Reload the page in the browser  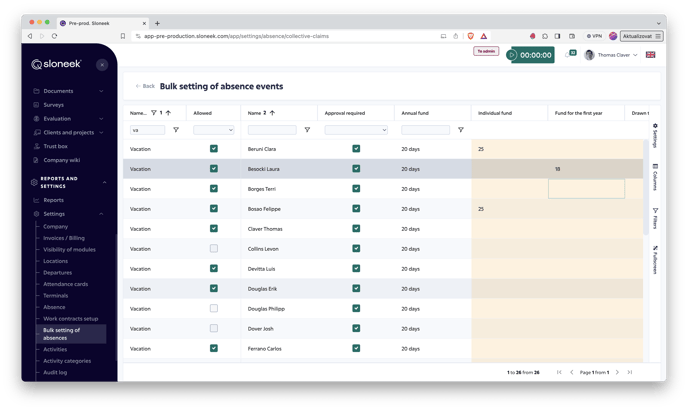54,36
